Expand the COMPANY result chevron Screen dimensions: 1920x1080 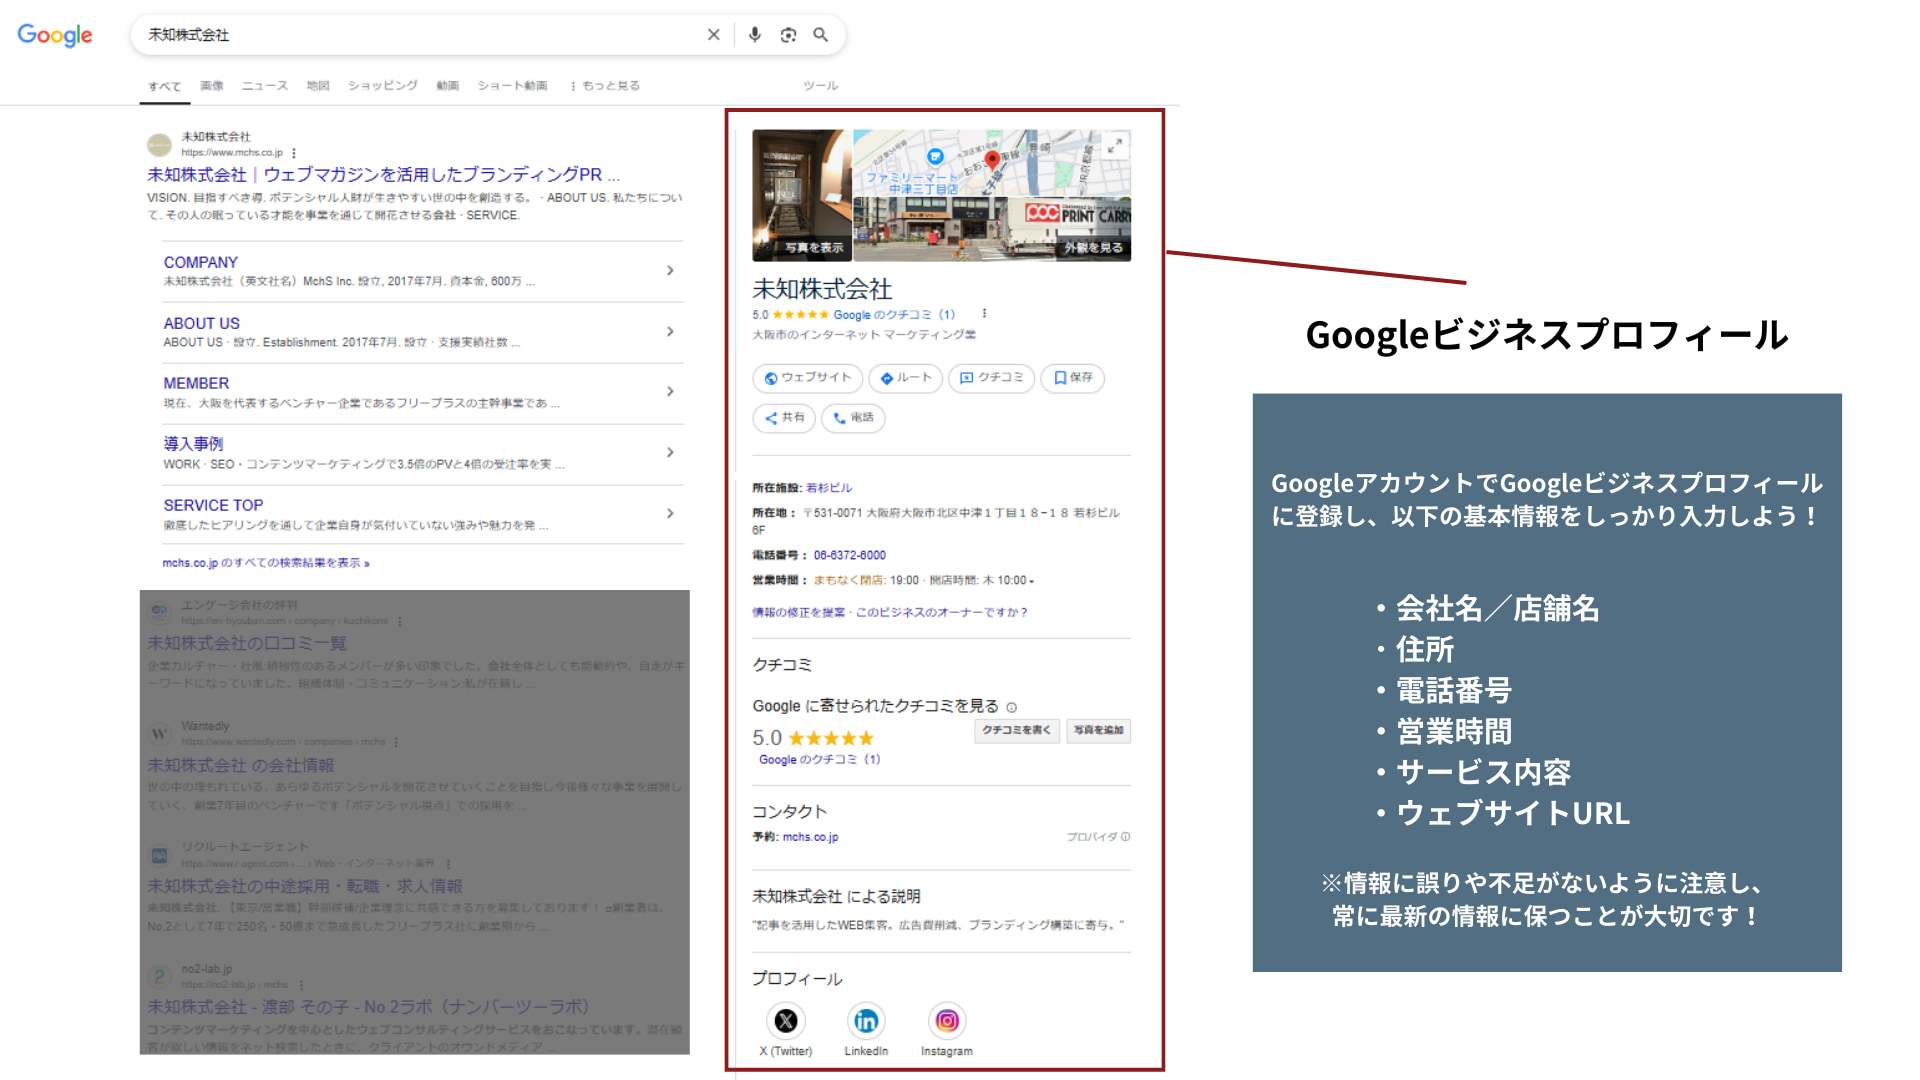pyautogui.click(x=670, y=270)
